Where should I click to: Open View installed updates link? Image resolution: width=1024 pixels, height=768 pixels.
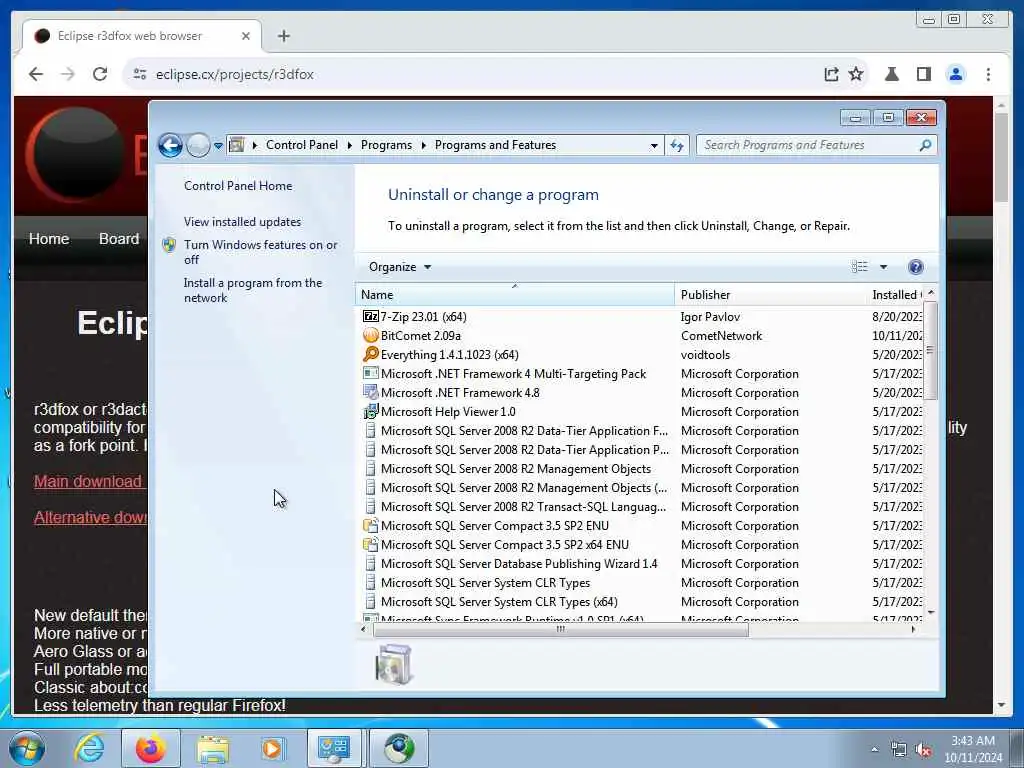242,221
